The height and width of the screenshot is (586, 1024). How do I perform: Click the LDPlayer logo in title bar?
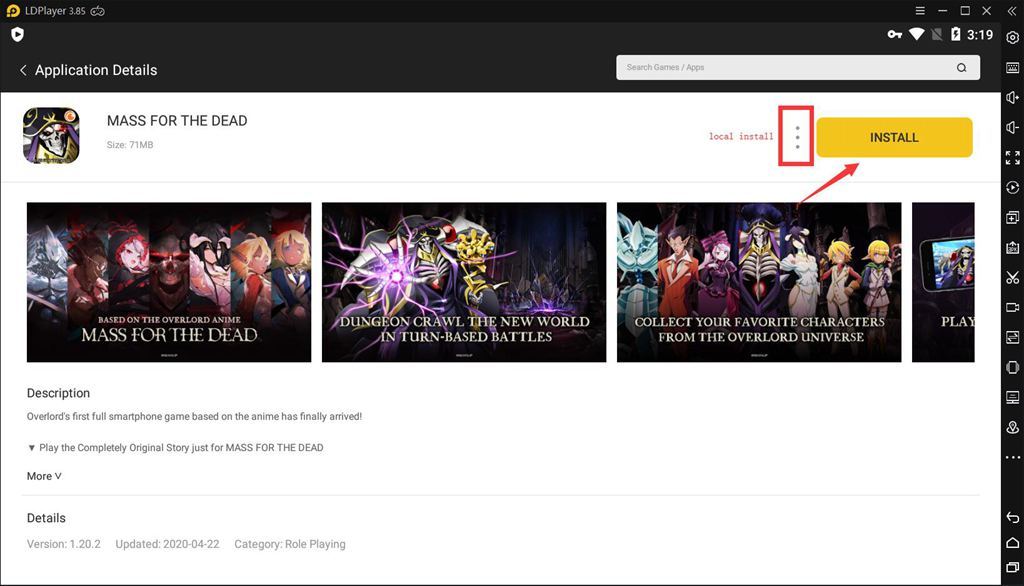pos(12,11)
